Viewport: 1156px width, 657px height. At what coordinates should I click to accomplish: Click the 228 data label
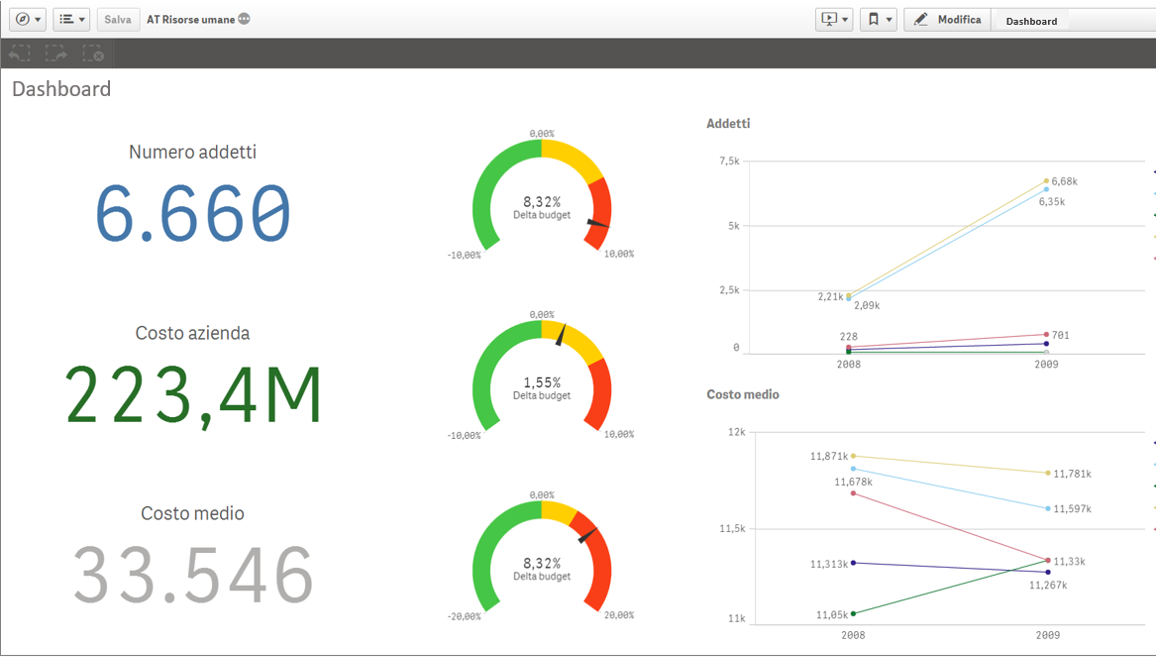849,337
